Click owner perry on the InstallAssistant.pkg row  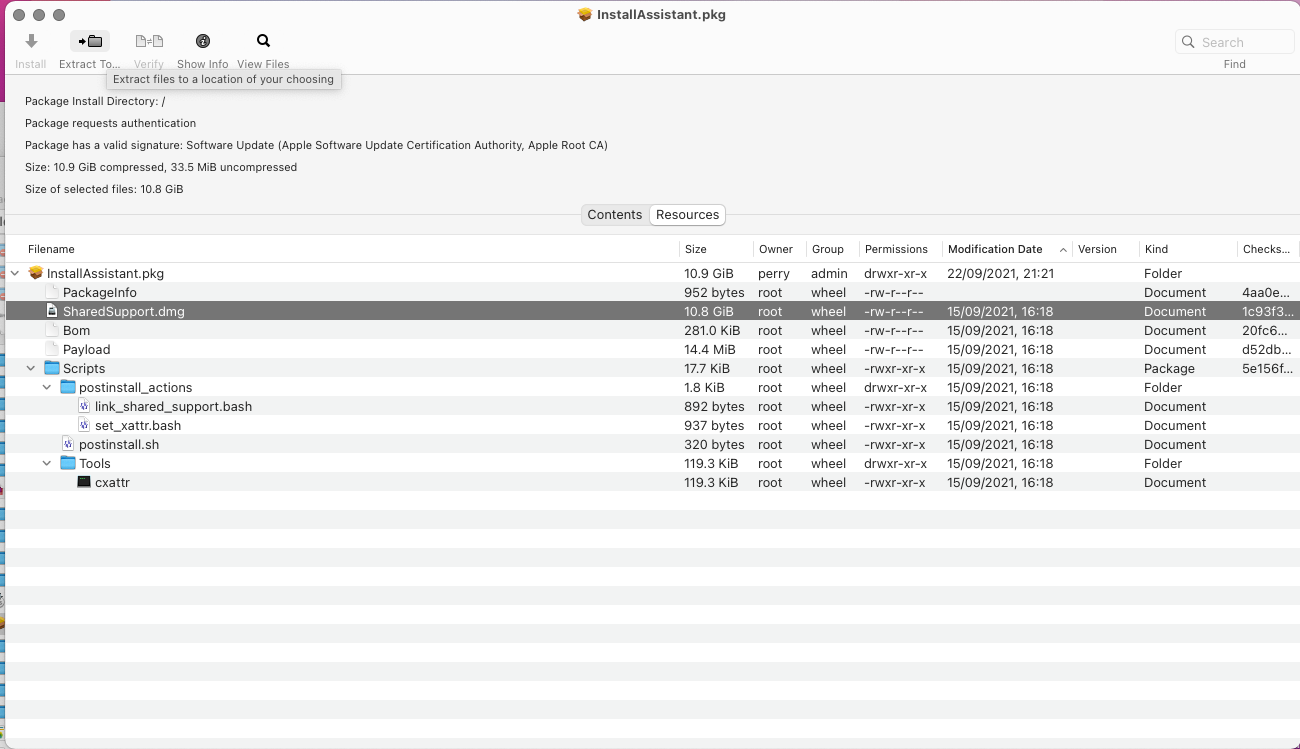(774, 273)
